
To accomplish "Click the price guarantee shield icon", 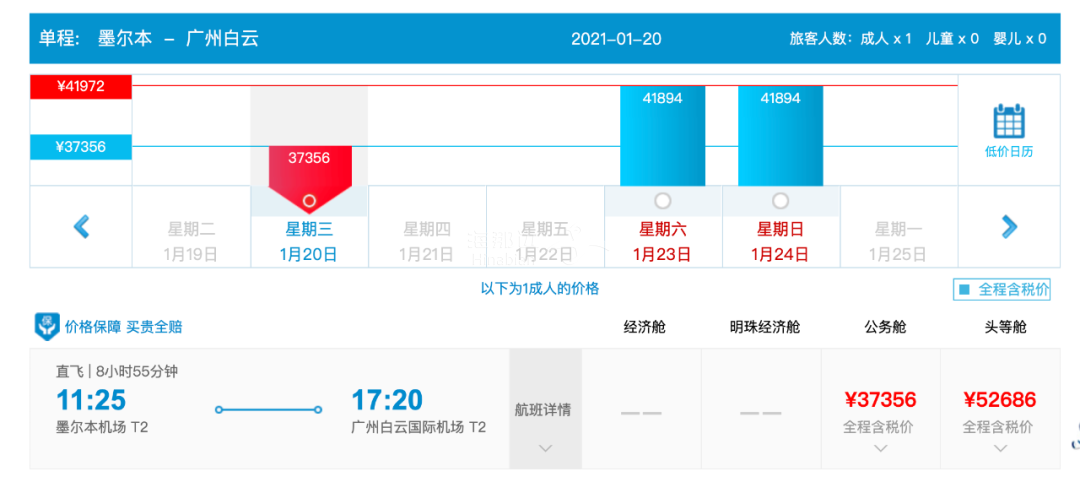I will tap(47, 326).
